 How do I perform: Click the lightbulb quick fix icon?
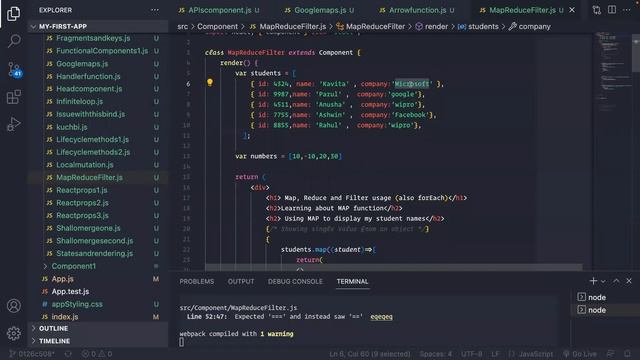tap(210, 83)
